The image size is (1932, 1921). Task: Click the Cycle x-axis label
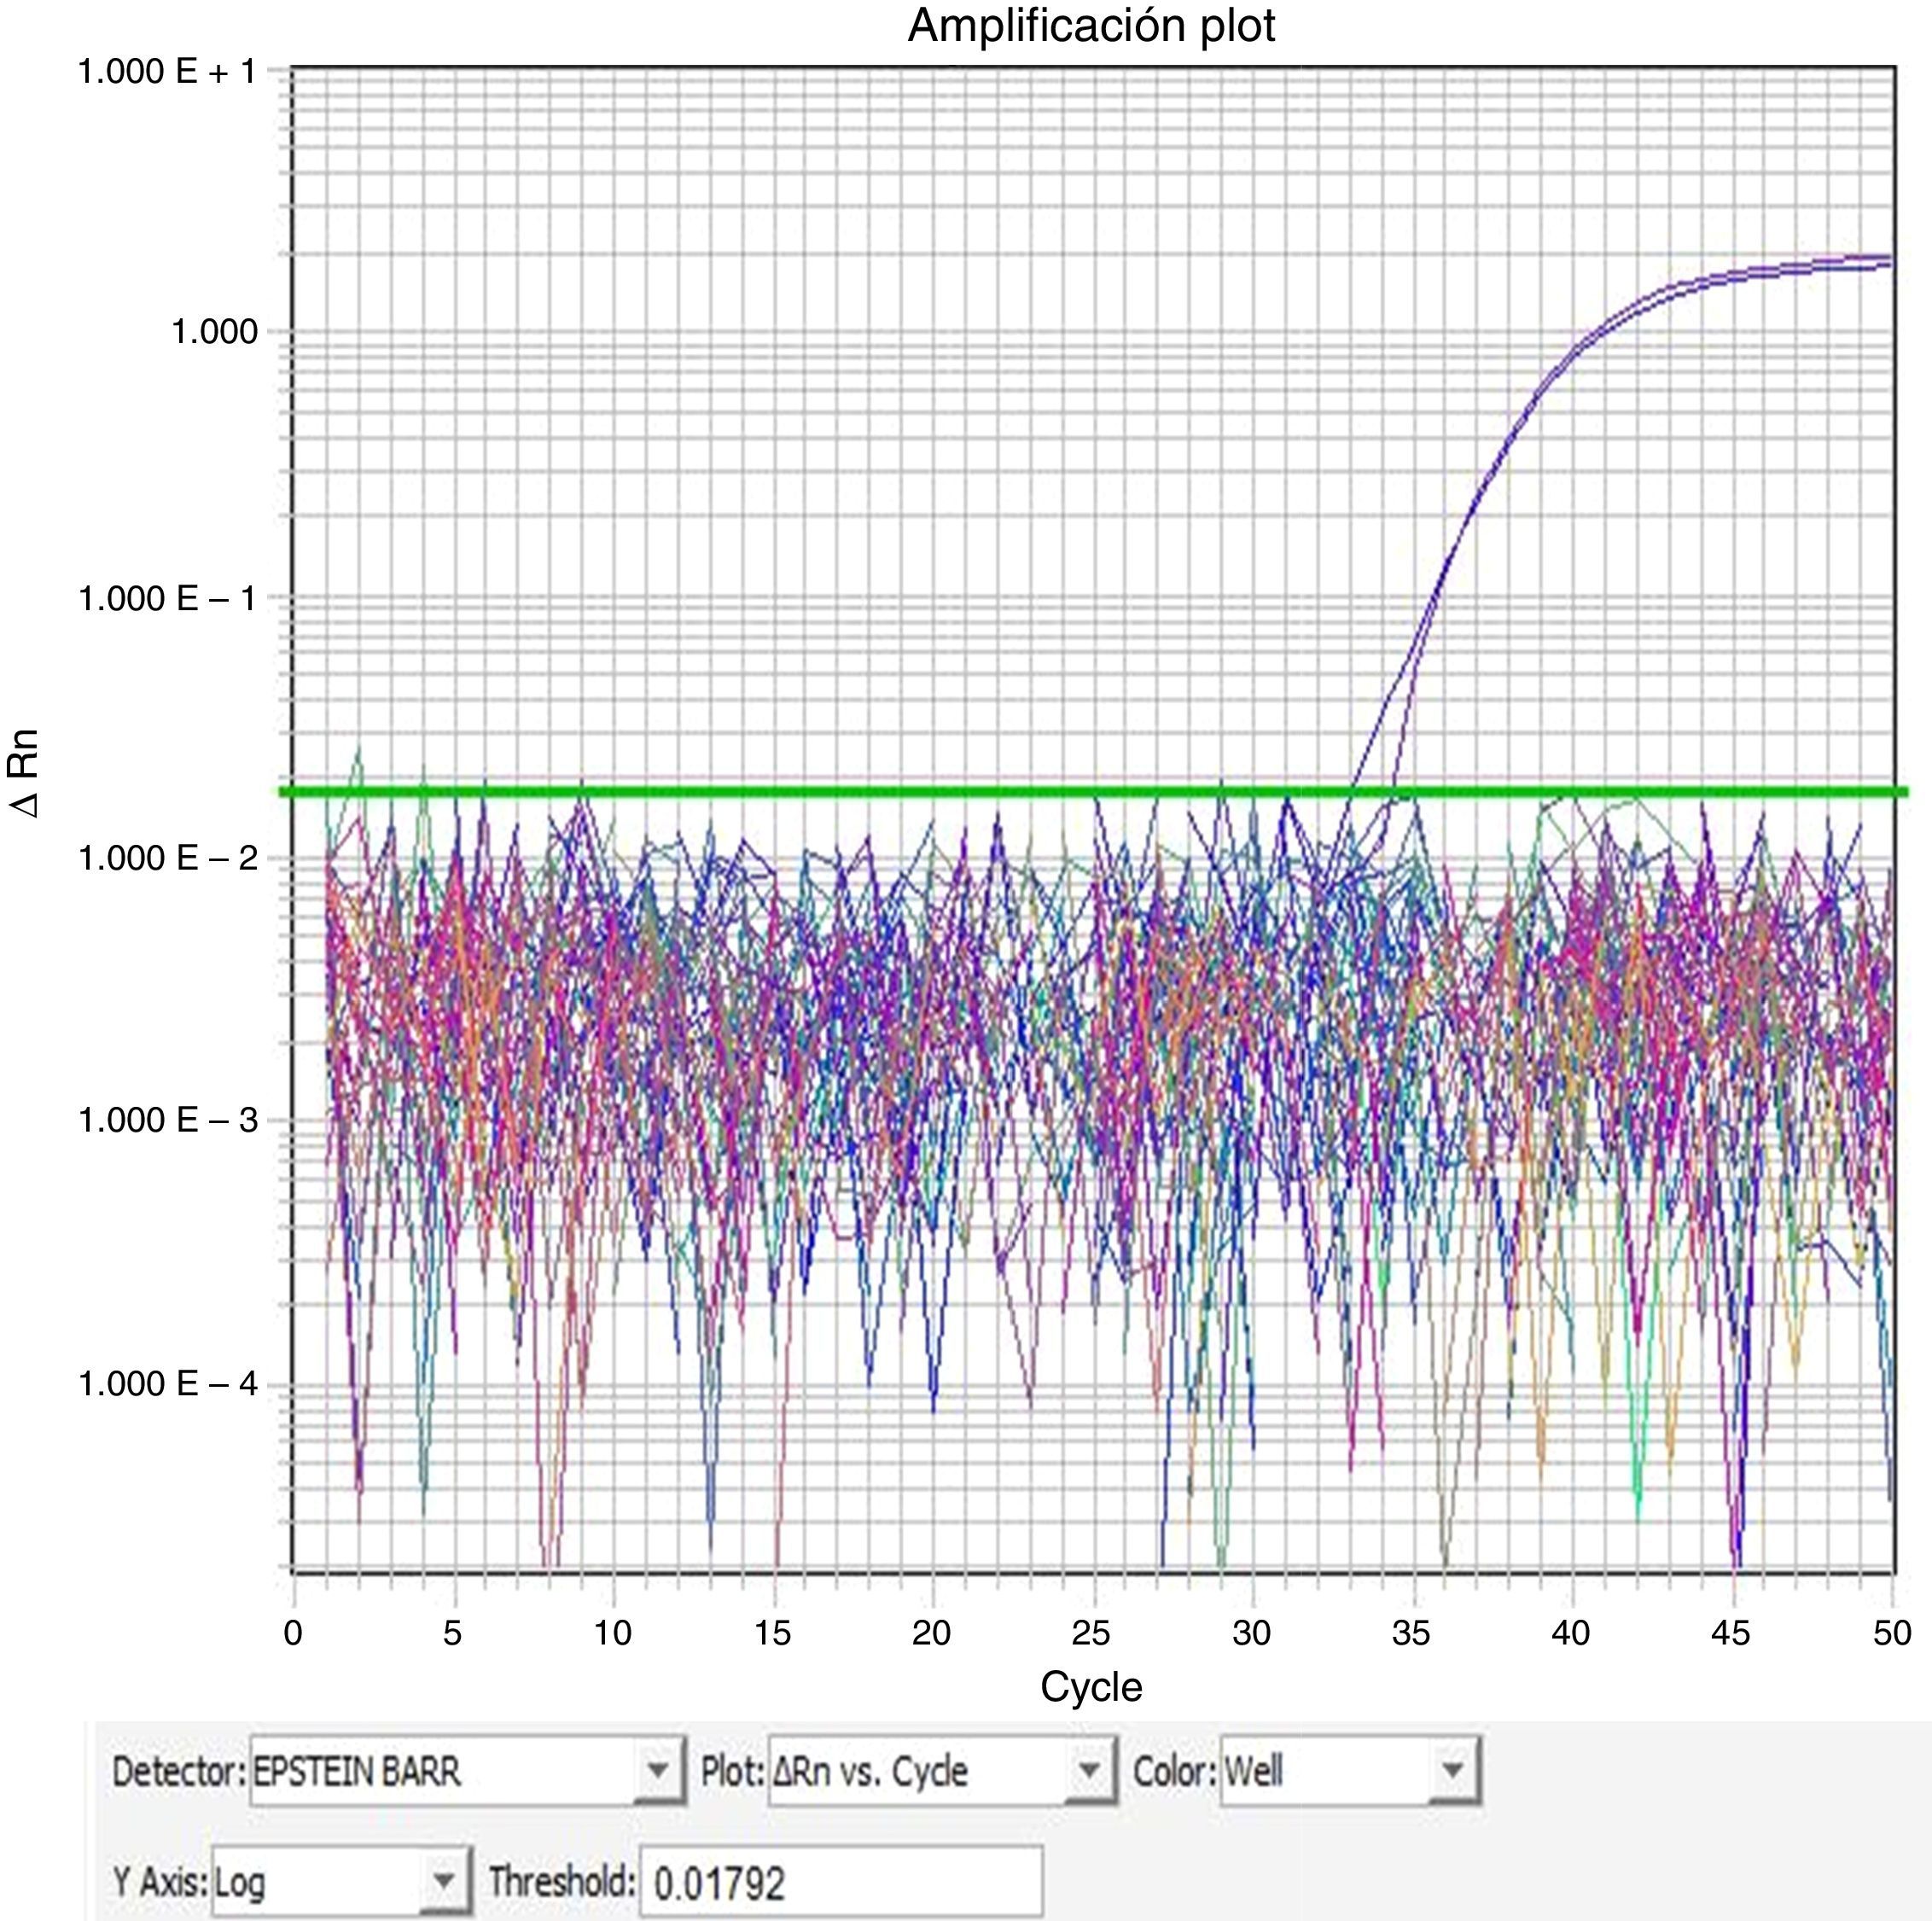click(x=1091, y=1687)
